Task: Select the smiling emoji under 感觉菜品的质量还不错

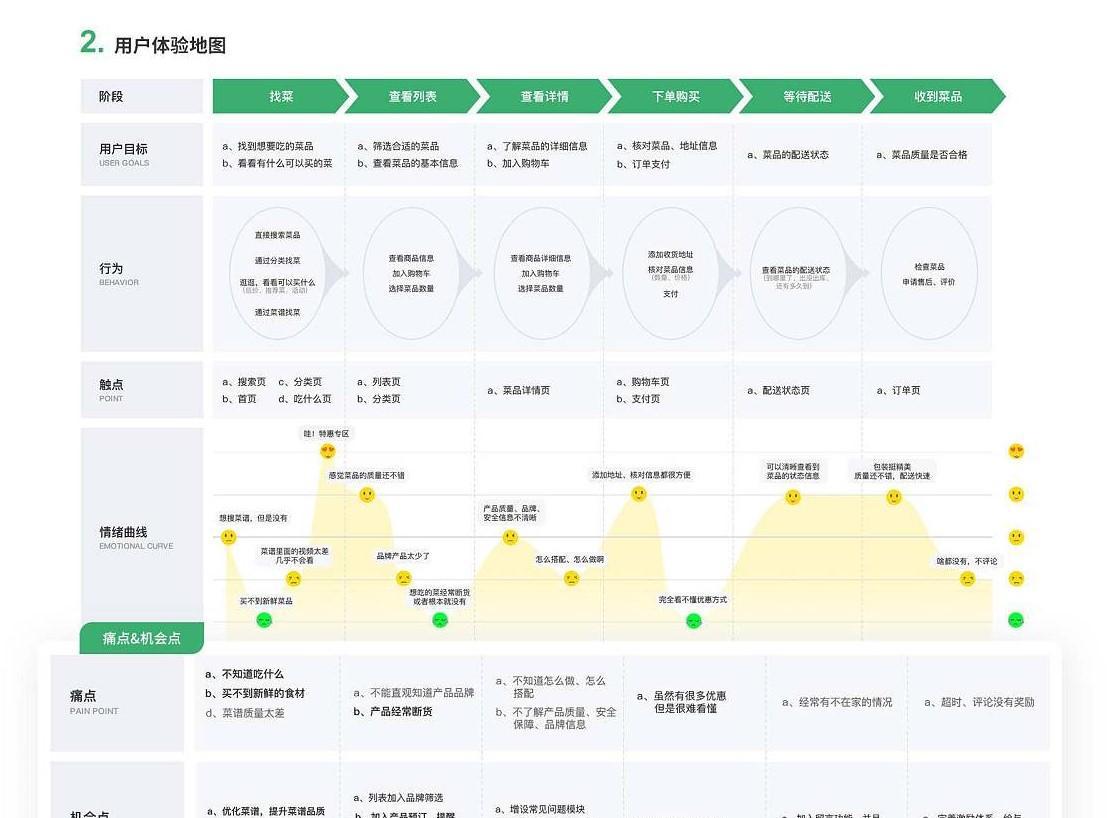Action: (367, 495)
